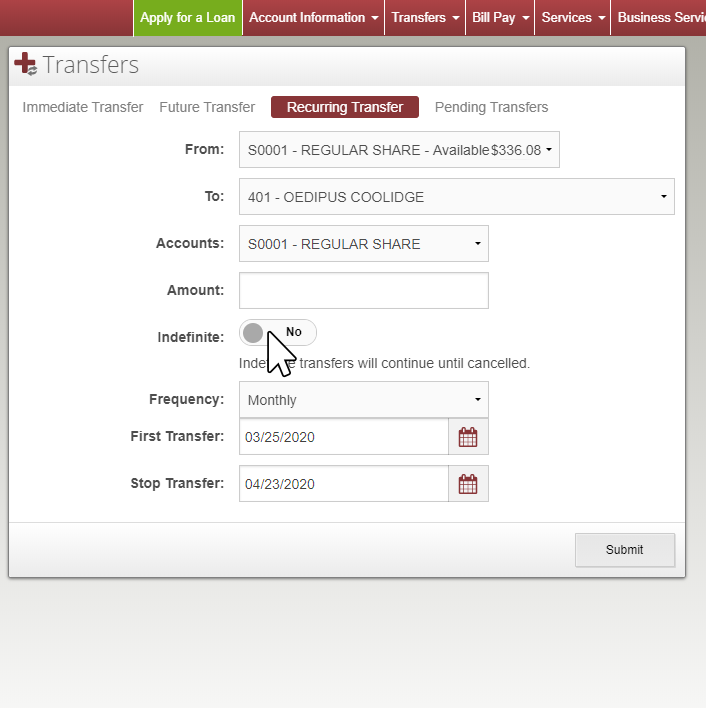
Task: Switch to the Future Transfer tab
Action: coord(207,107)
